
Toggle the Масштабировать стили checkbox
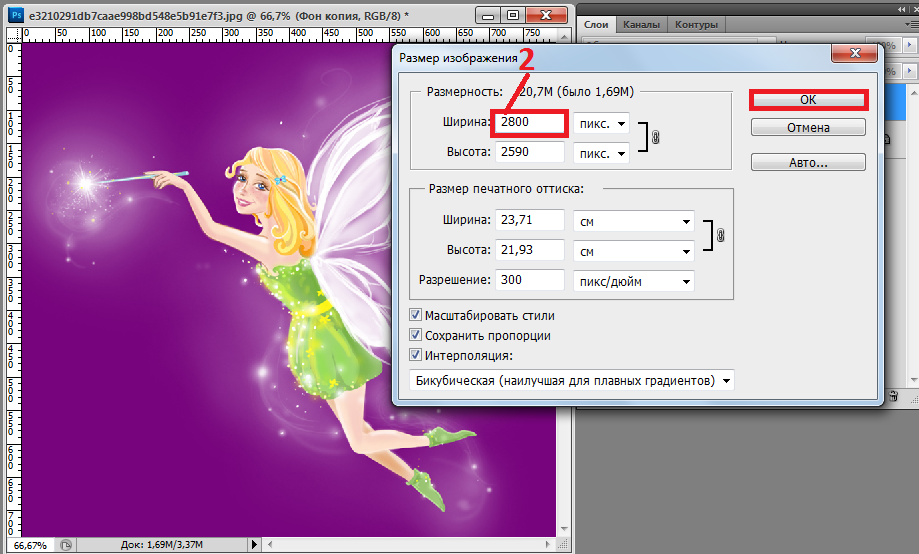pos(416,315)
